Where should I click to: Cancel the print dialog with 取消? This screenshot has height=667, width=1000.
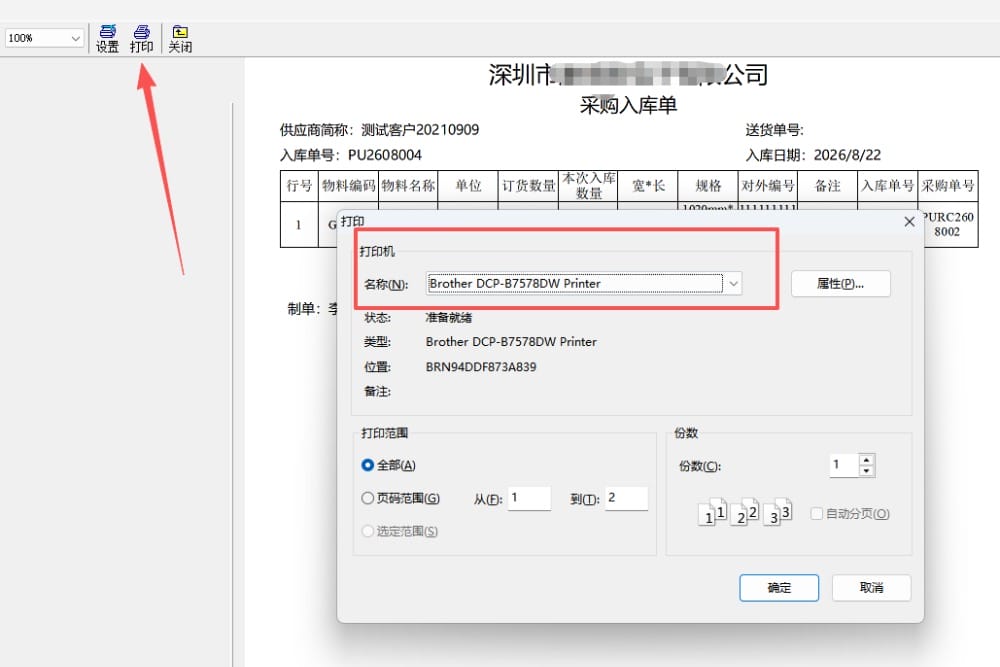pos(871,587)
